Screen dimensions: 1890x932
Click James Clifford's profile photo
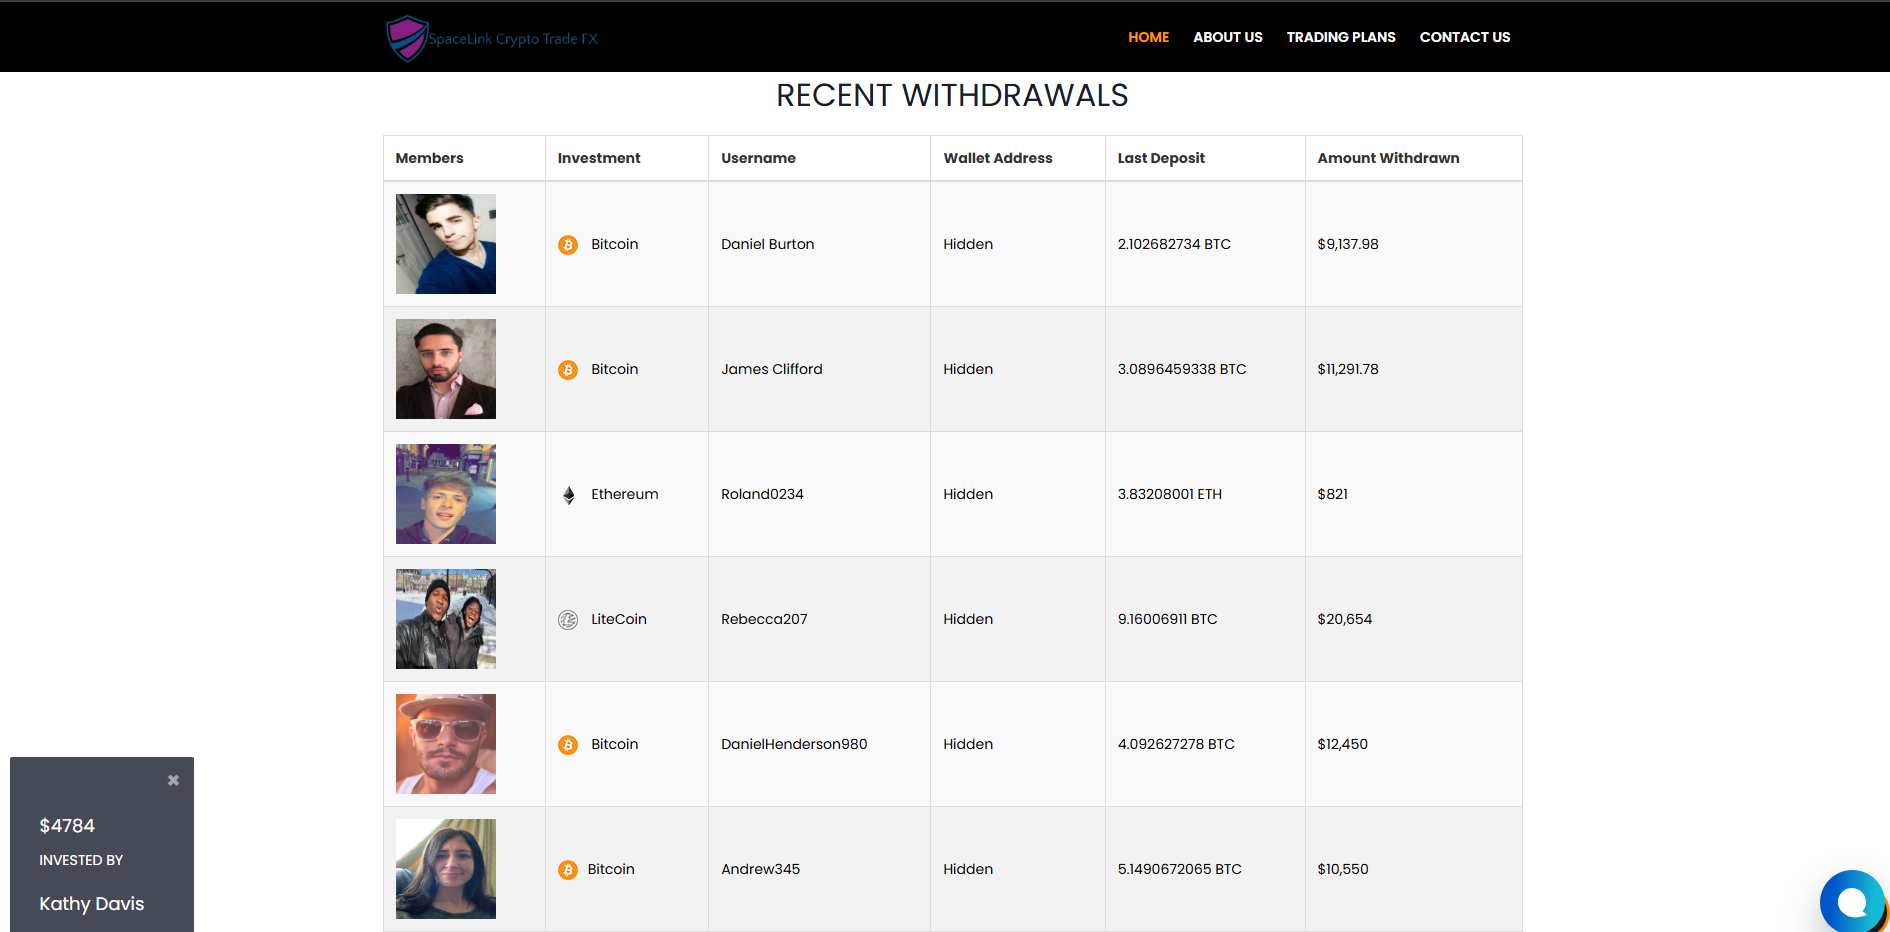[x=446, y=369]
